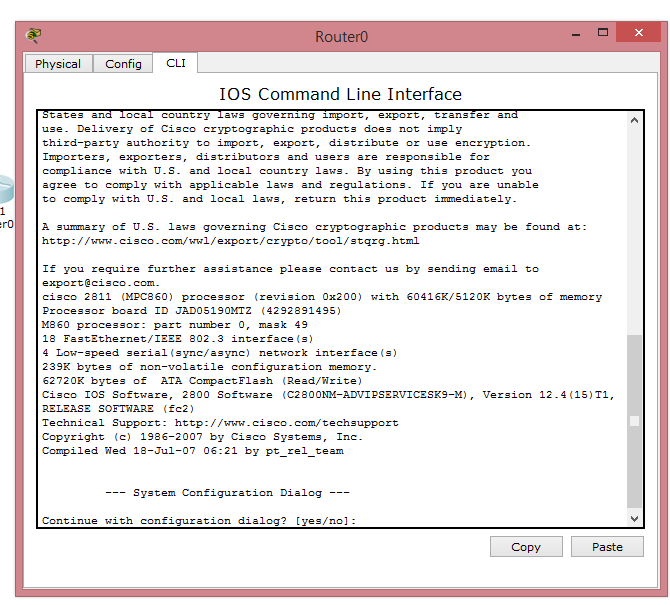This screenshot has width=670, height=605.
Task: Click the 'IOS Command Line Interface' heading
Action: [x=341, y=94]
